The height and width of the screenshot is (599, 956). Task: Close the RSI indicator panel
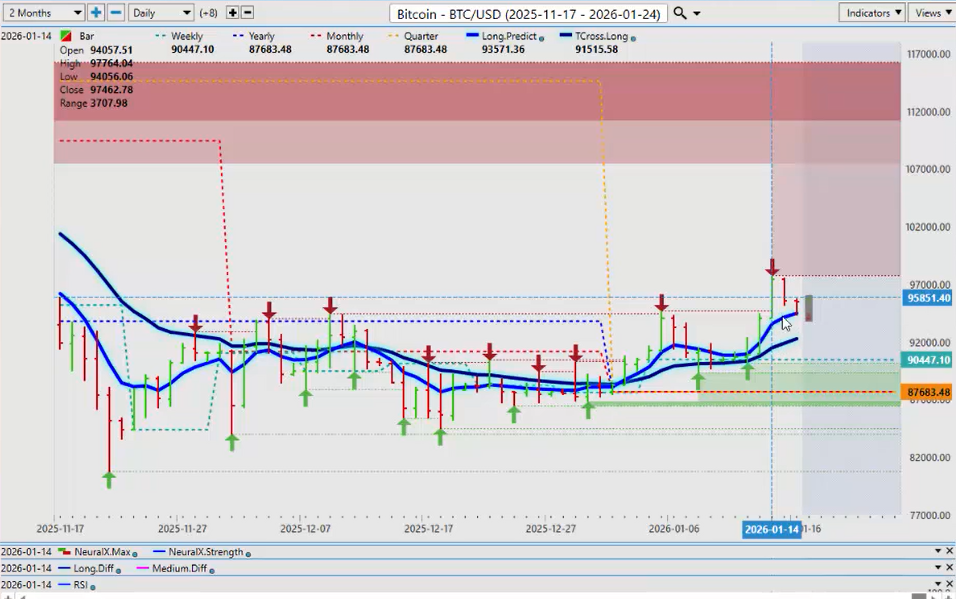click(x=949, y=585)
